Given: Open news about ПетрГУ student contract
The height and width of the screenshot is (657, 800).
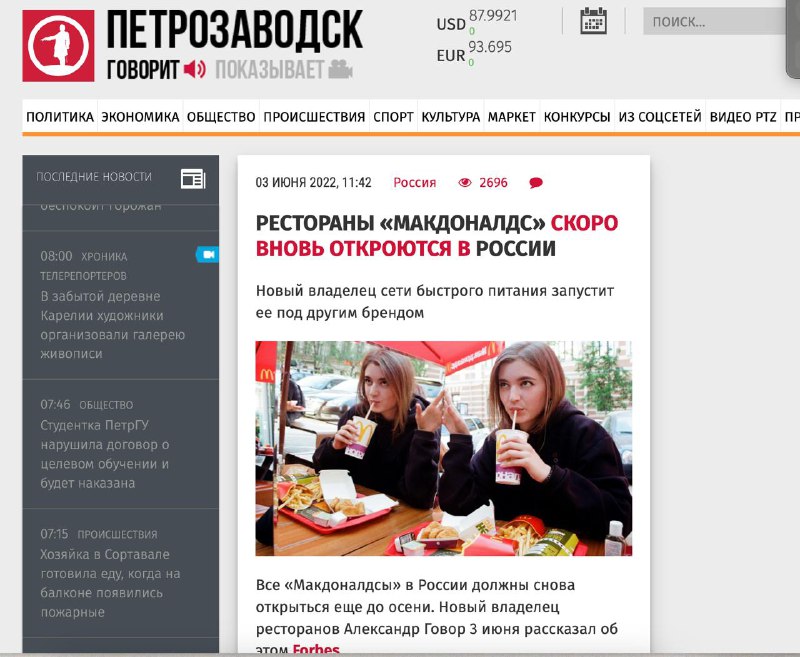Looking at the screenshot, I should 105,454.
